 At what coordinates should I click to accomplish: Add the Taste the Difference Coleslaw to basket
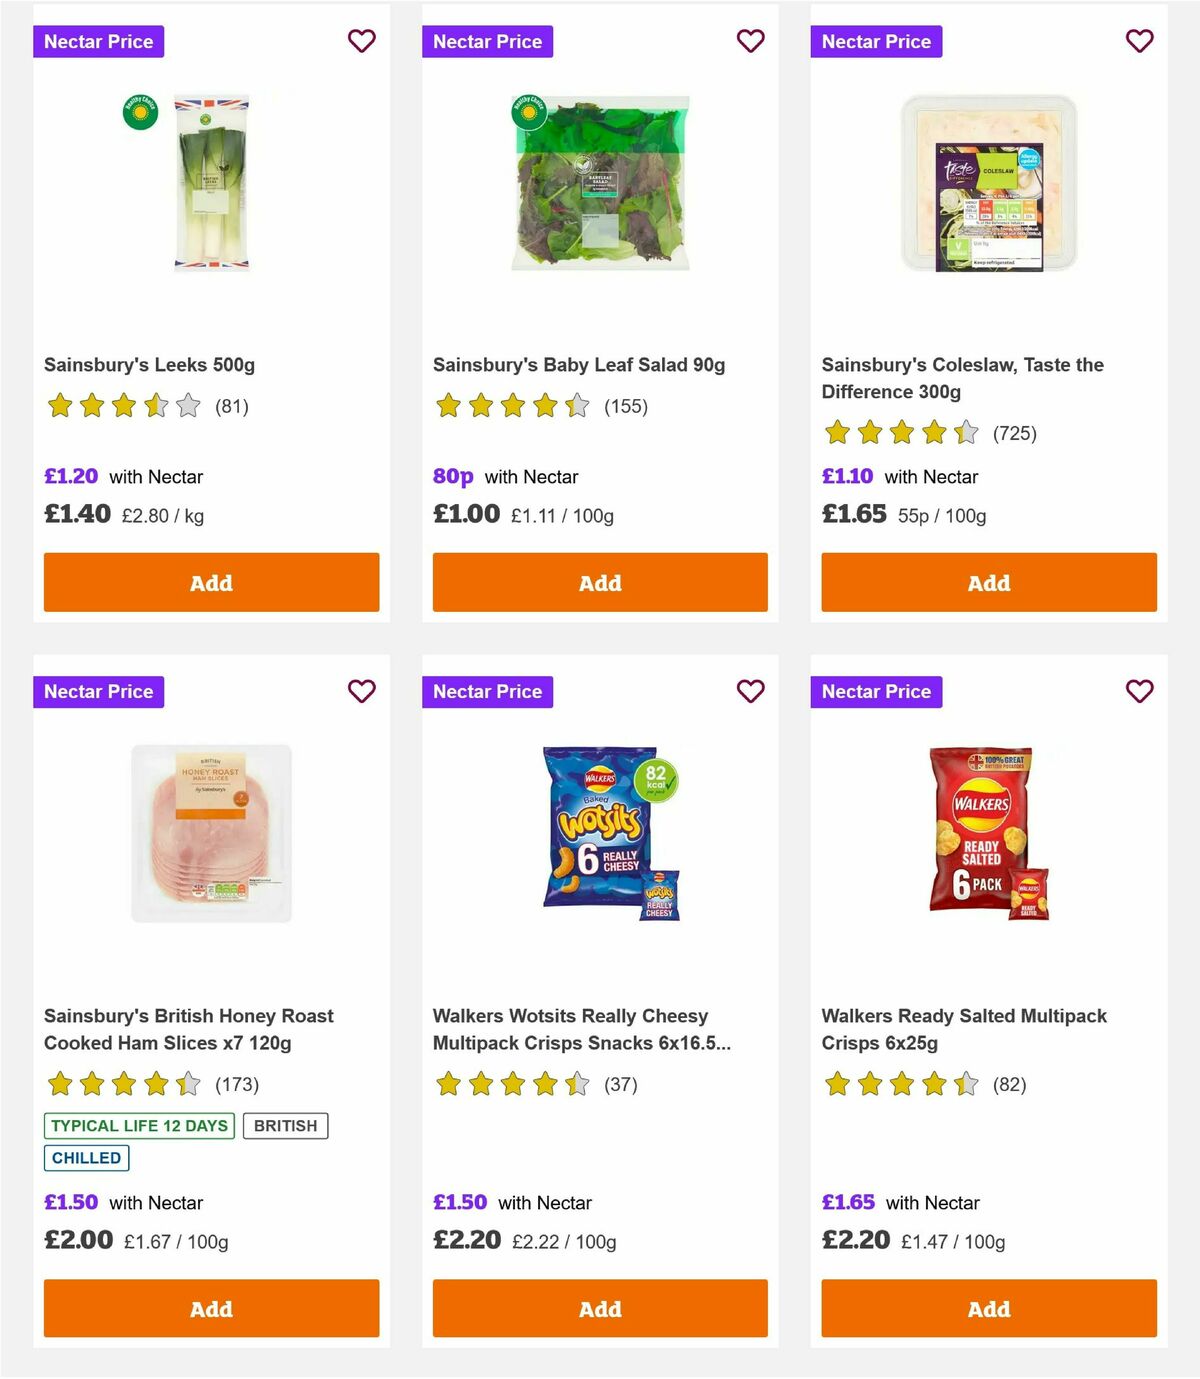point(988,582)
